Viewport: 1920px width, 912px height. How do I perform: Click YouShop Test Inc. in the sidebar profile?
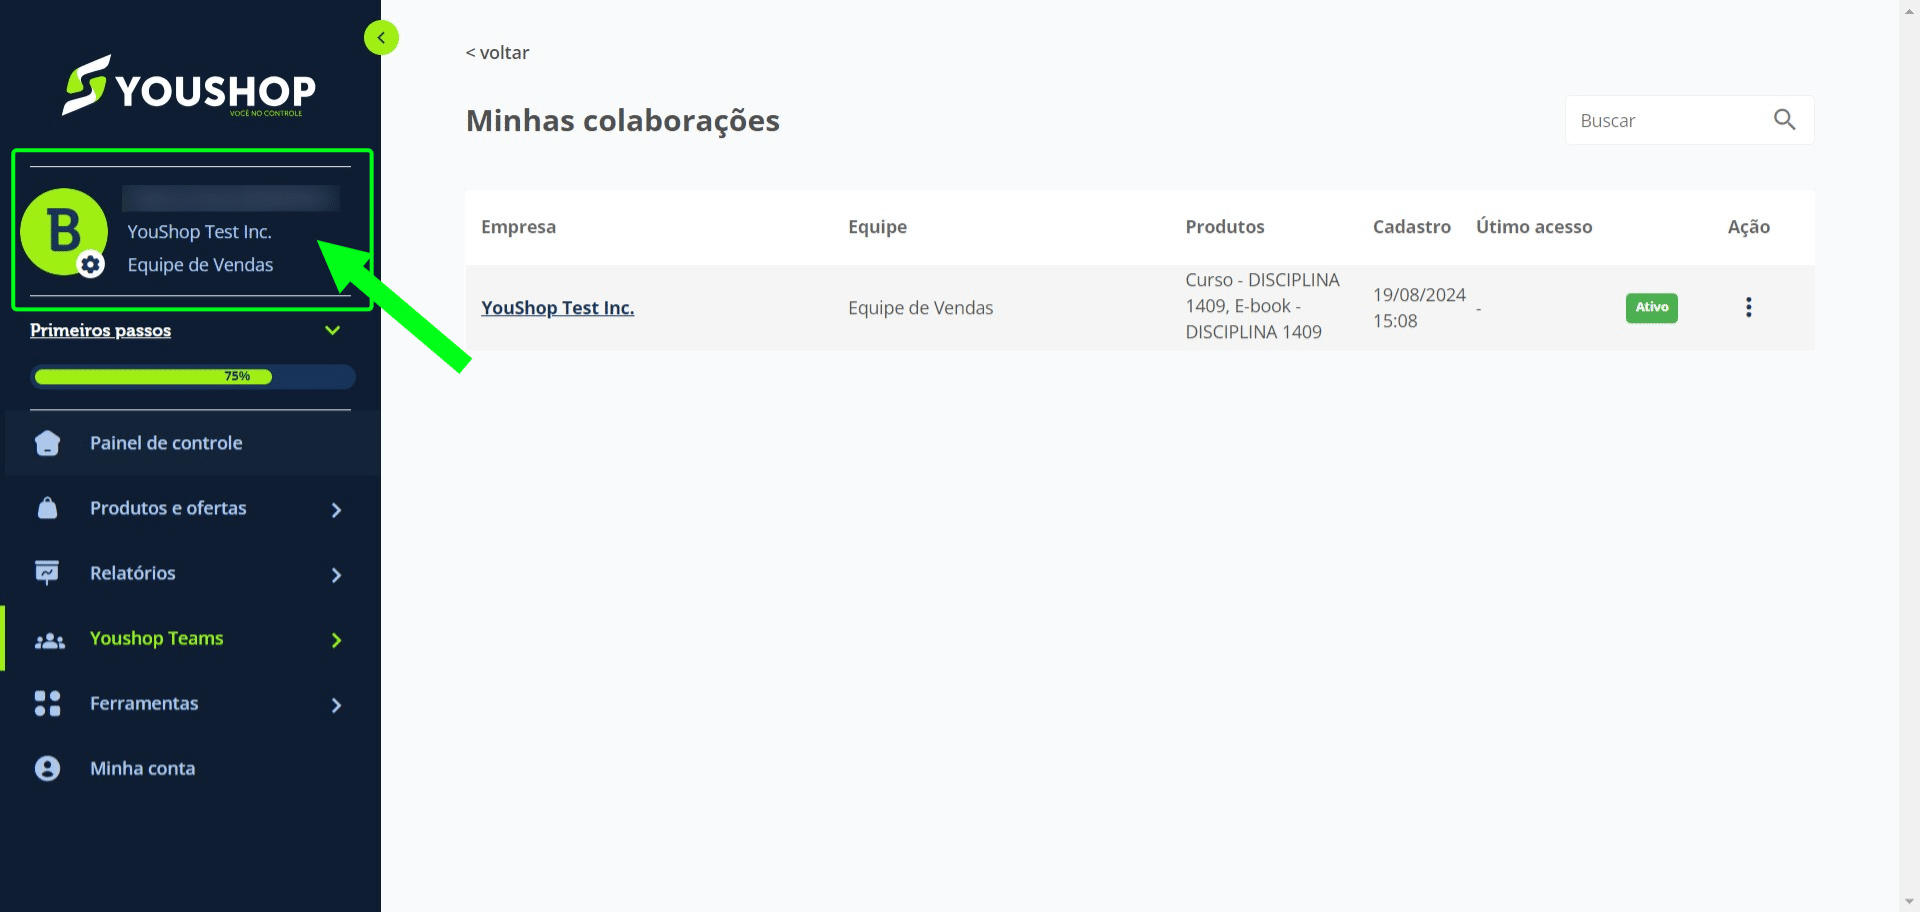(199, 232)
